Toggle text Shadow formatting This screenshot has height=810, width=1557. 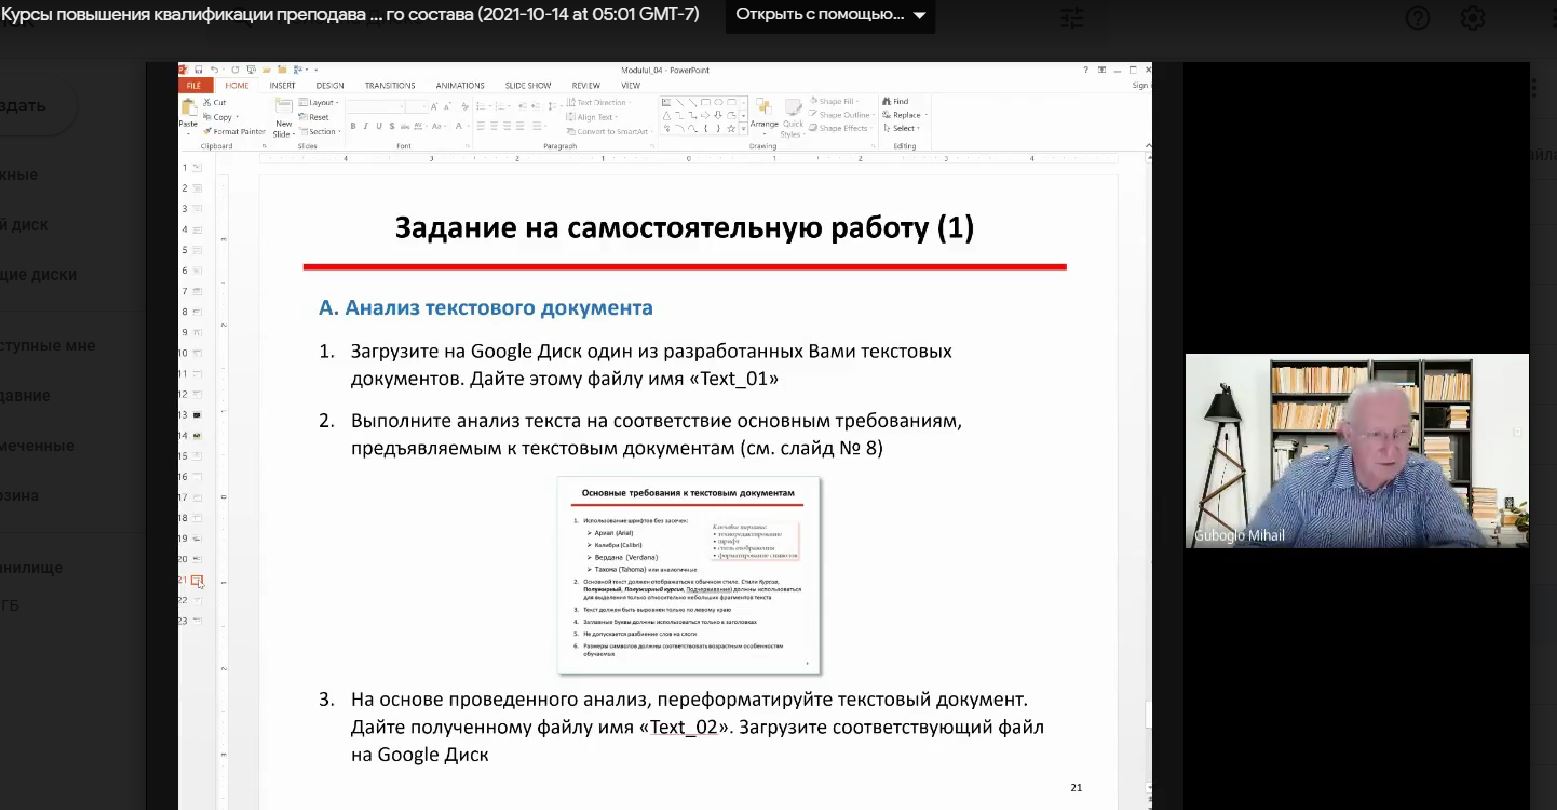[x=392, y=126]
